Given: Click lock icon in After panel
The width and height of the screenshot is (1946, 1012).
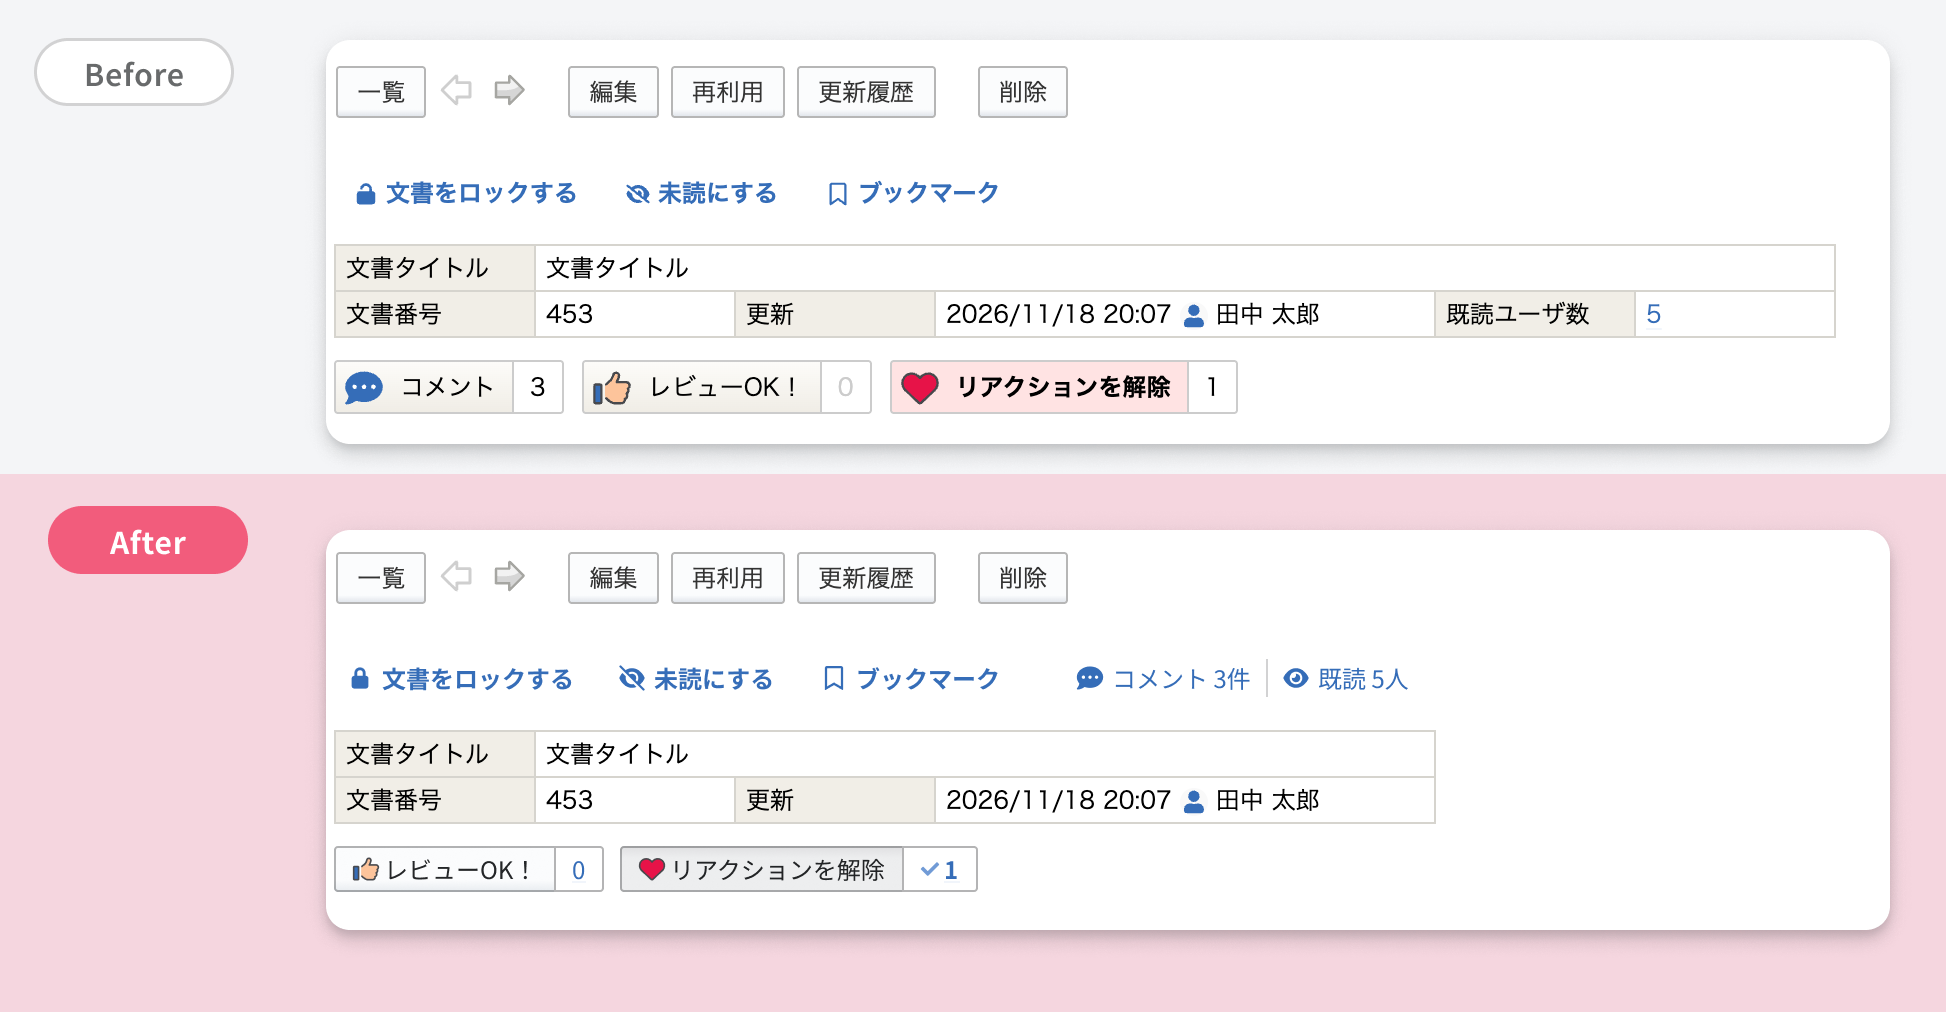Looking at the screenshot, I should tap(360, 679).
